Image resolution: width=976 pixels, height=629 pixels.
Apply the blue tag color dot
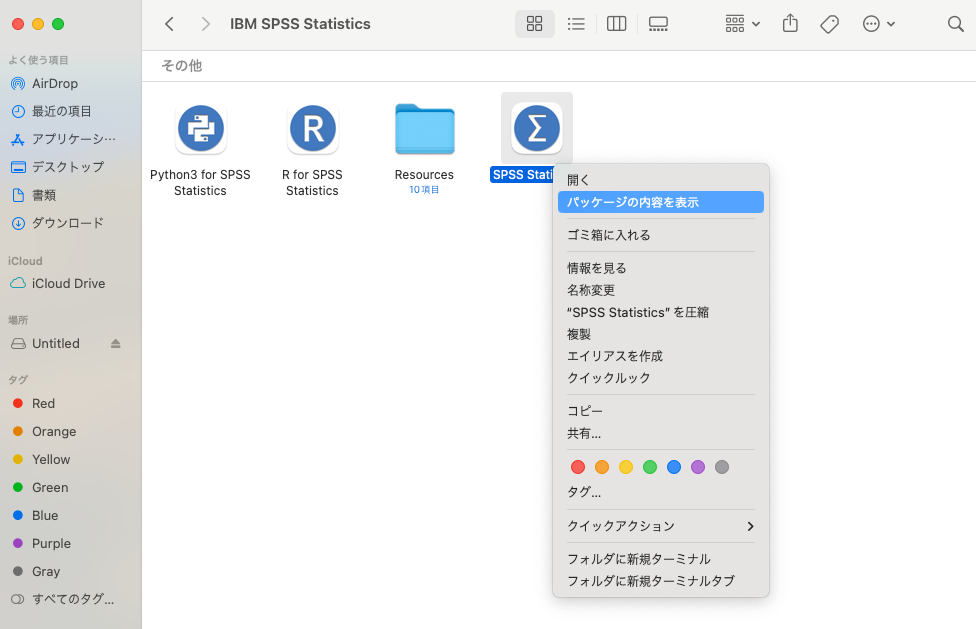pos(673,467)
